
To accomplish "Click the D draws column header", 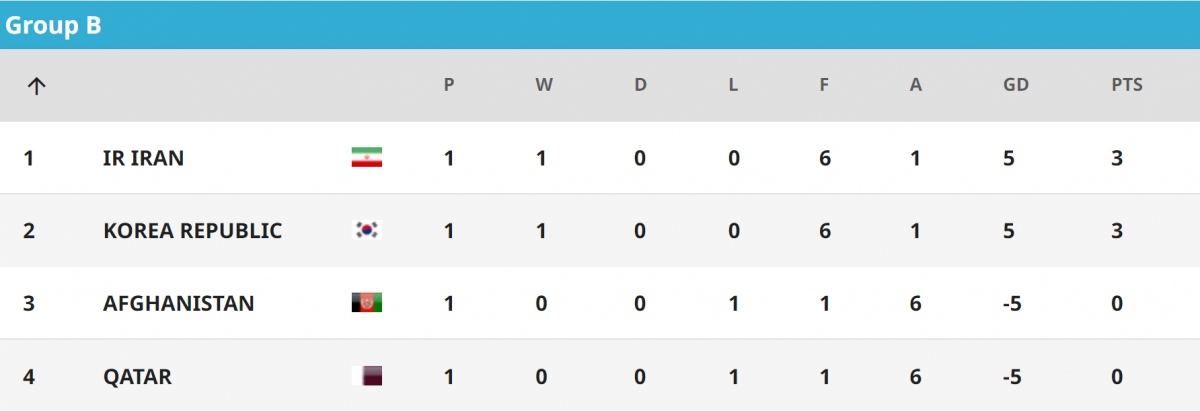I will pyautogui.click(x=640, y=85).
